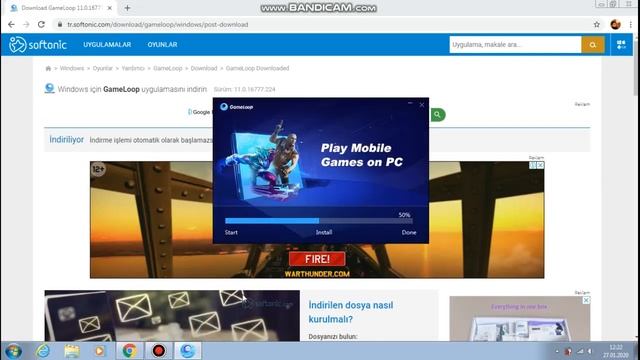This screenshot has height=360, width=640.
Task: Click the home icon in breadcrumbs
Action: (48, 68)
